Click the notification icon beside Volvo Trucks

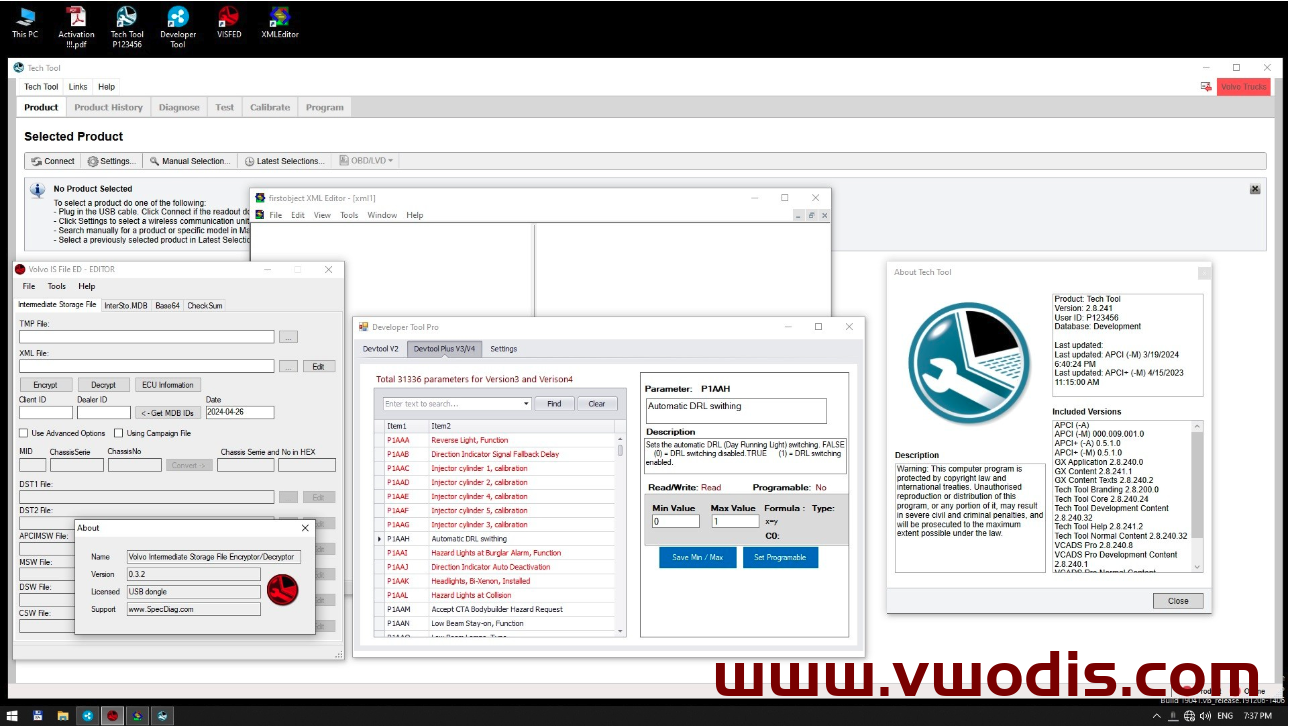[1206, 87]
